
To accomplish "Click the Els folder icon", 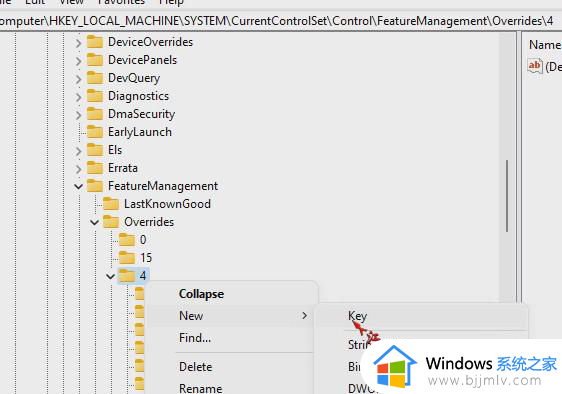I will (95, 150).
